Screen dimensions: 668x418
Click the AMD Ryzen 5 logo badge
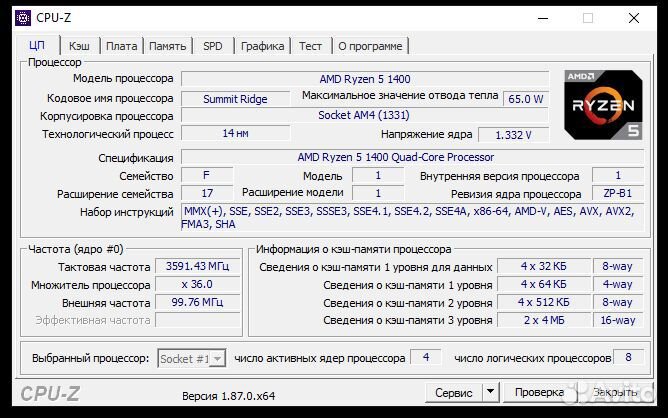click(603, 105)
